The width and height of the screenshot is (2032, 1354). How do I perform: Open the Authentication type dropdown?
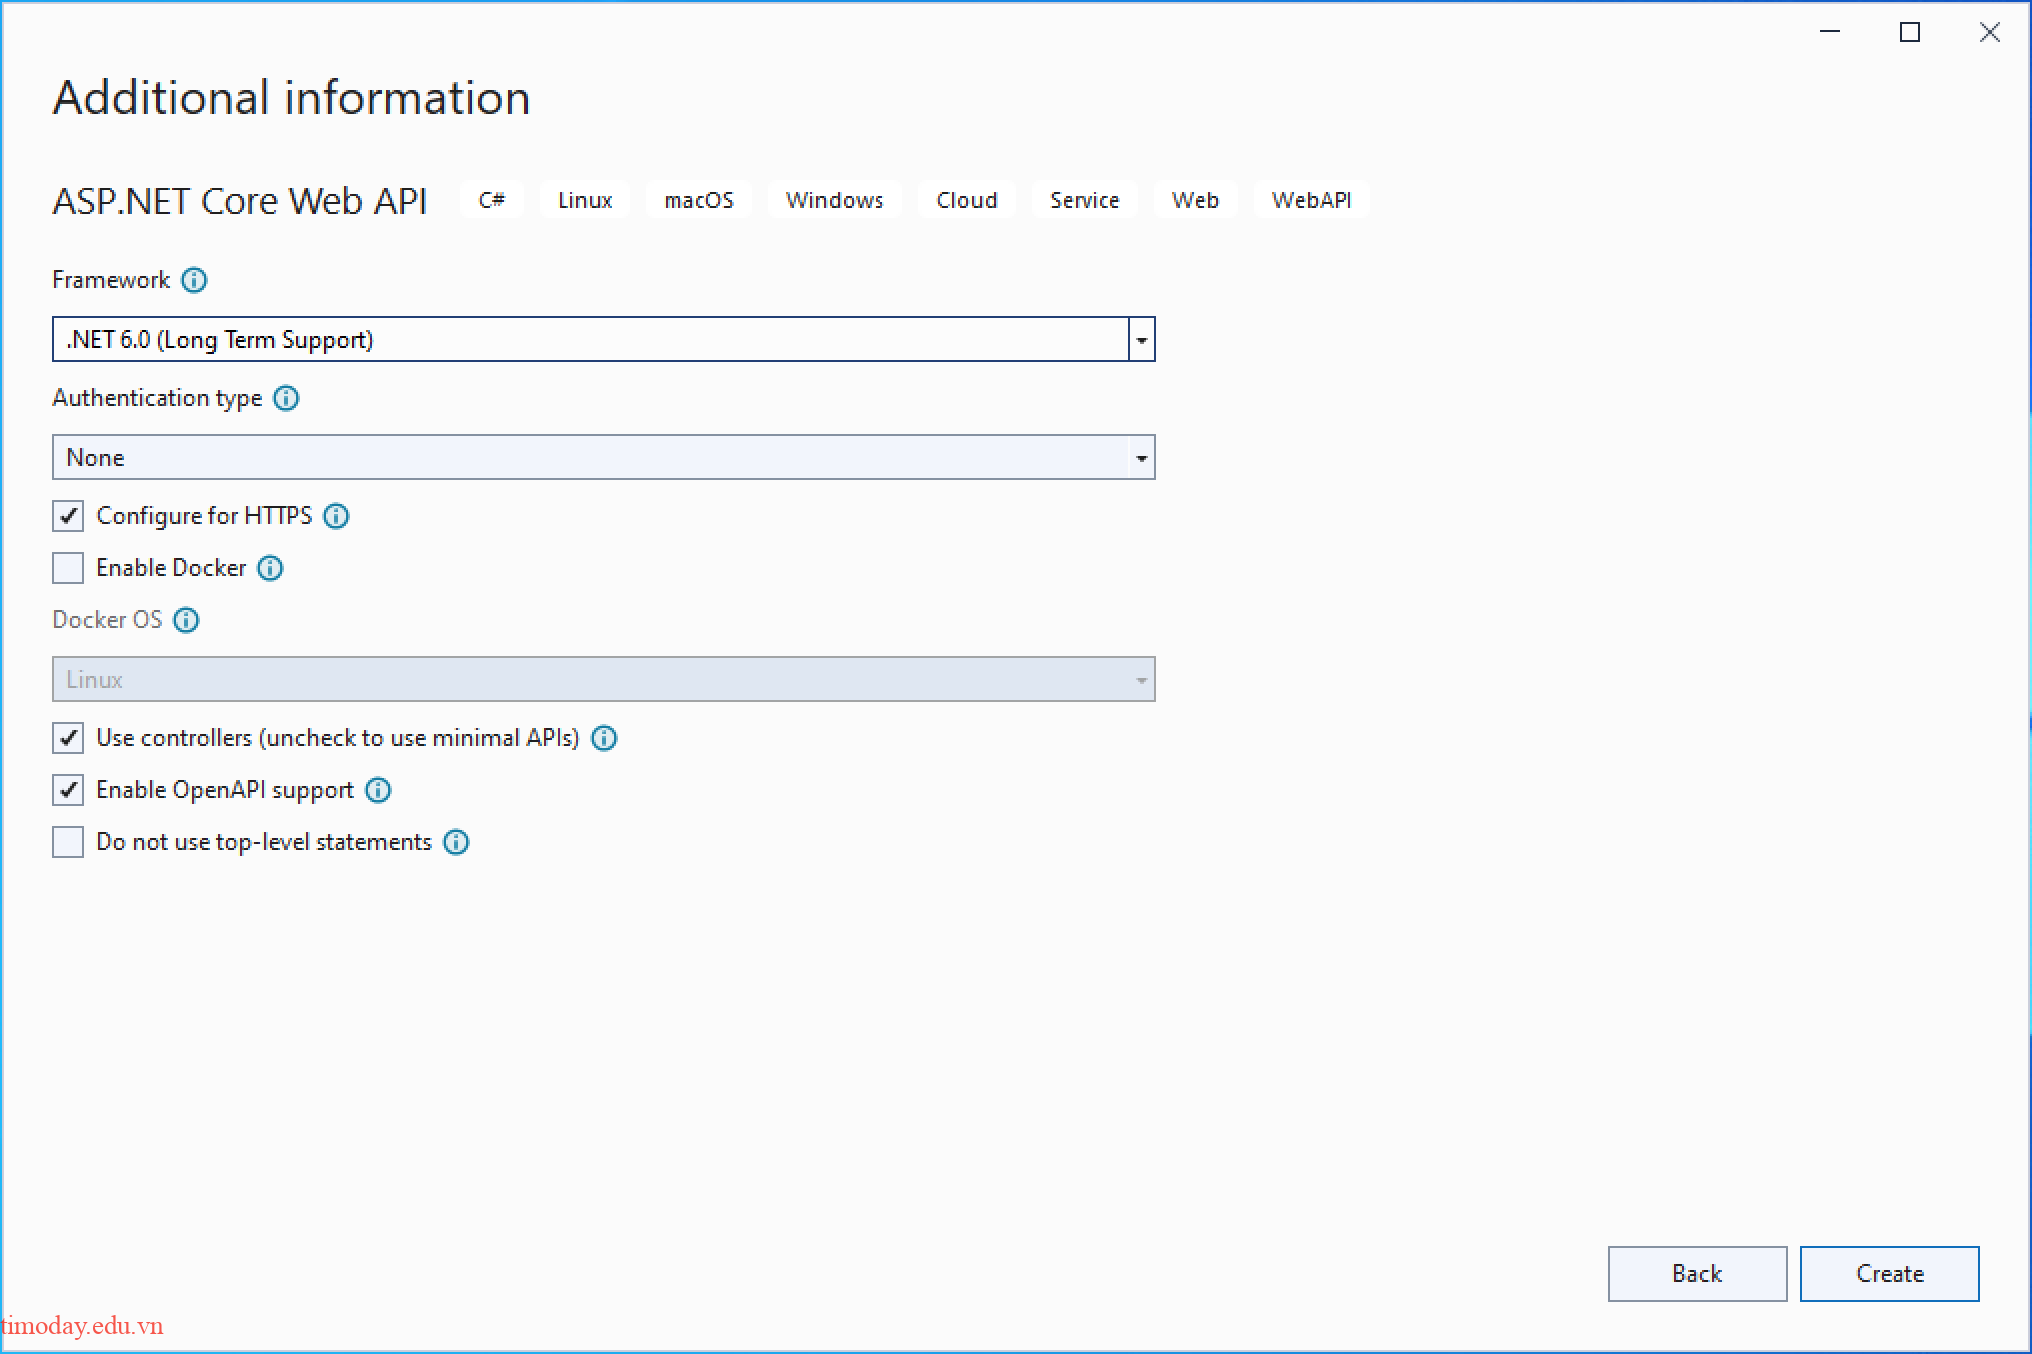point(1141,457)
